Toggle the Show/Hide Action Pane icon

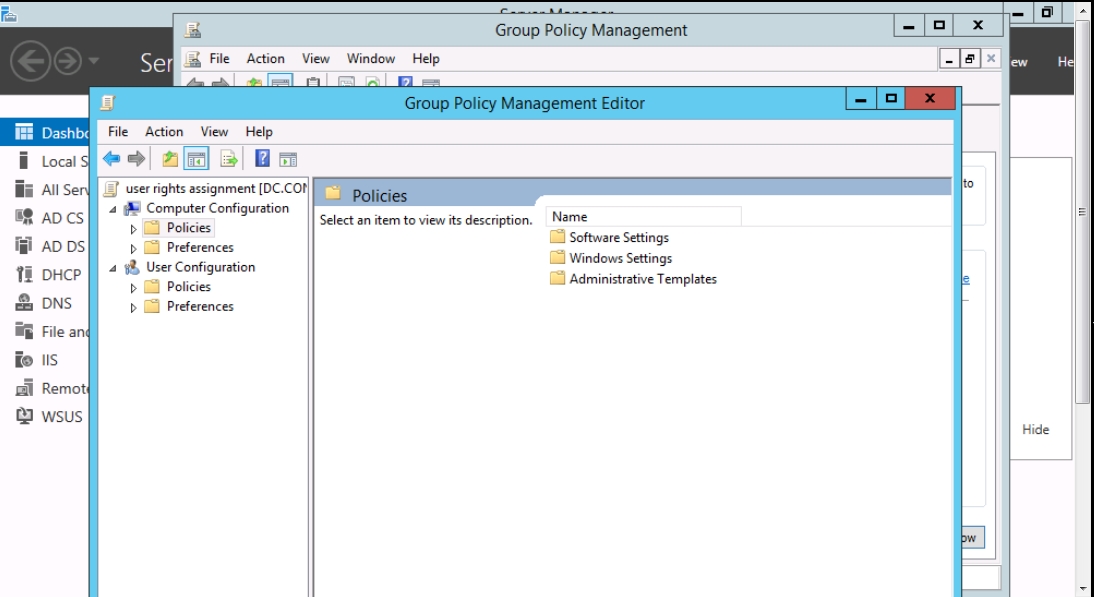click(x=288, y=159)
